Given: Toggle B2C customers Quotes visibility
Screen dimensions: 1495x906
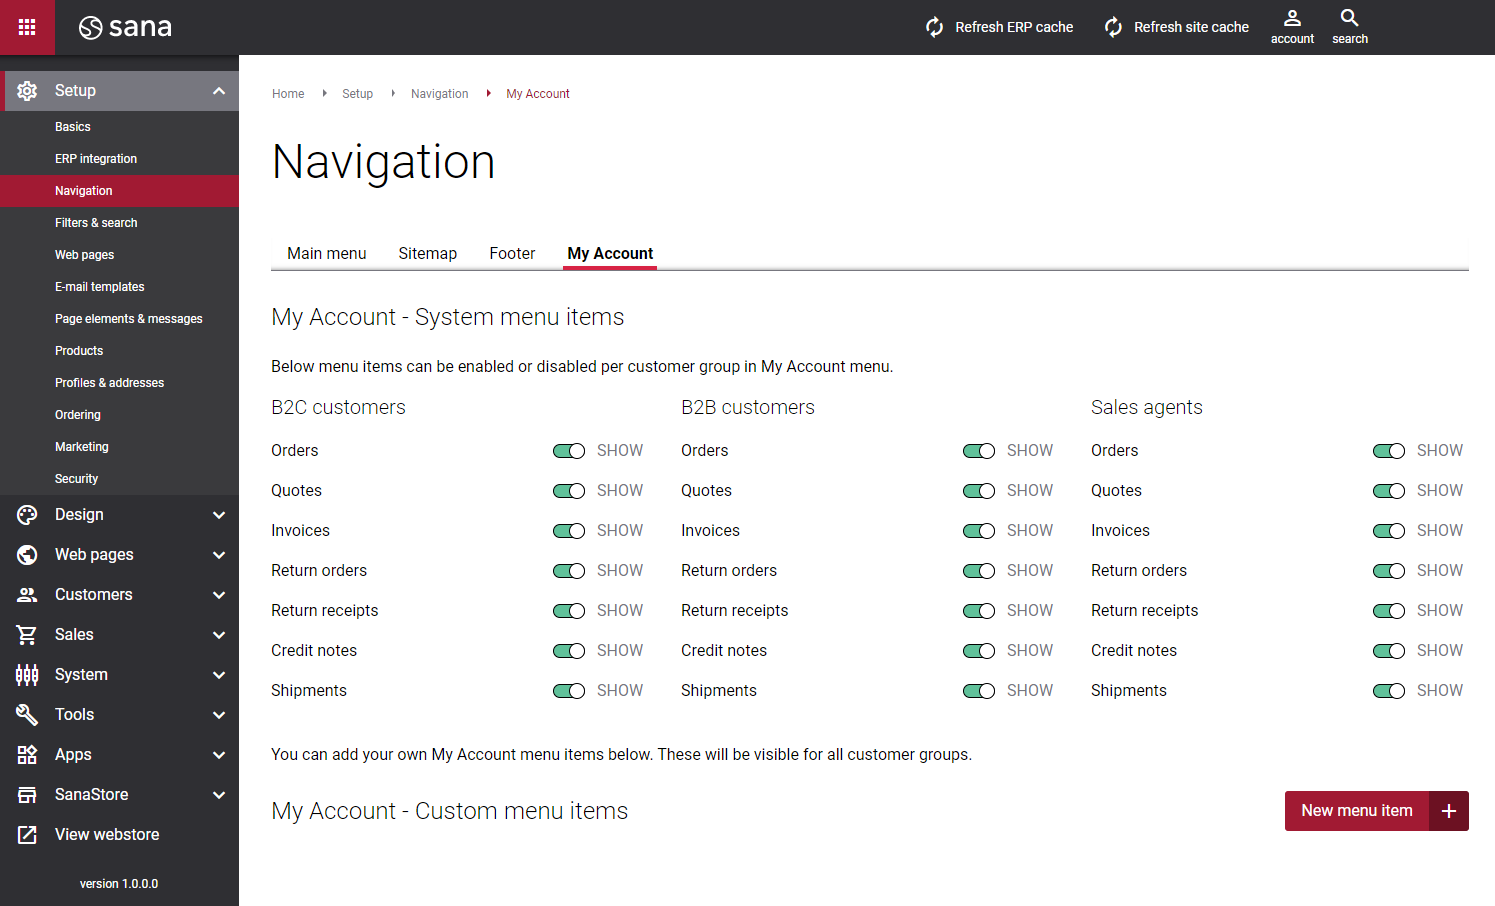Looking at the screenshot, I should tap(569, 491).
